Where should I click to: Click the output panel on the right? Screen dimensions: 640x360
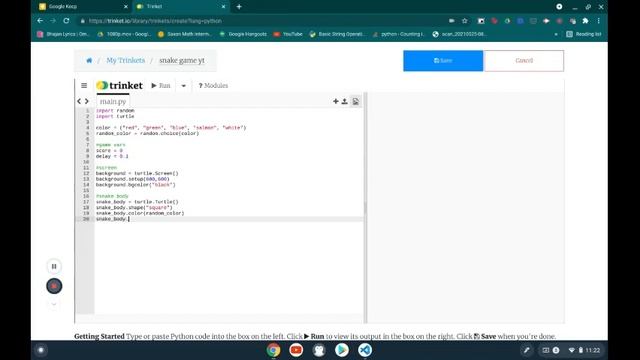pyautogui.click(x=466, y=208)
